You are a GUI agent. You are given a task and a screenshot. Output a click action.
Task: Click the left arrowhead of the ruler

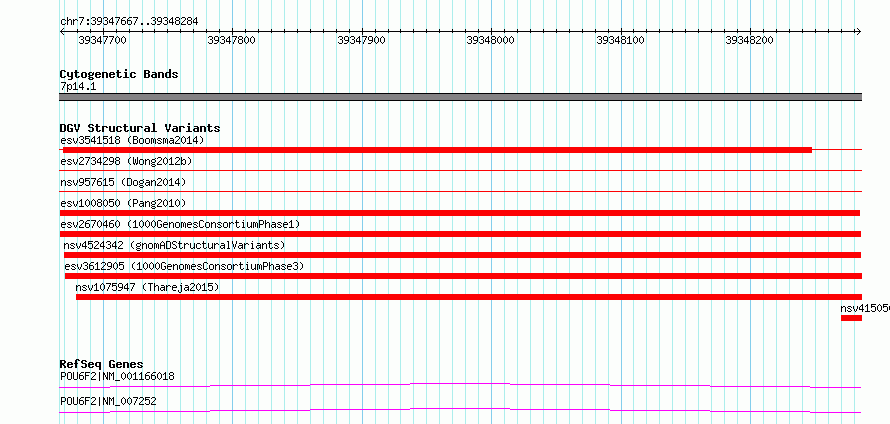(62, 32)
